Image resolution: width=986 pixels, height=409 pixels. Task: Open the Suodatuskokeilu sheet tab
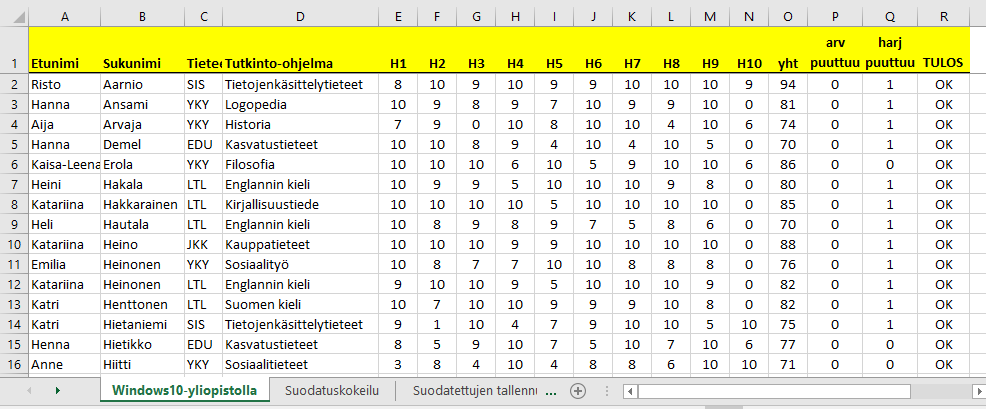pyautogui.click(x=331, y=391)
